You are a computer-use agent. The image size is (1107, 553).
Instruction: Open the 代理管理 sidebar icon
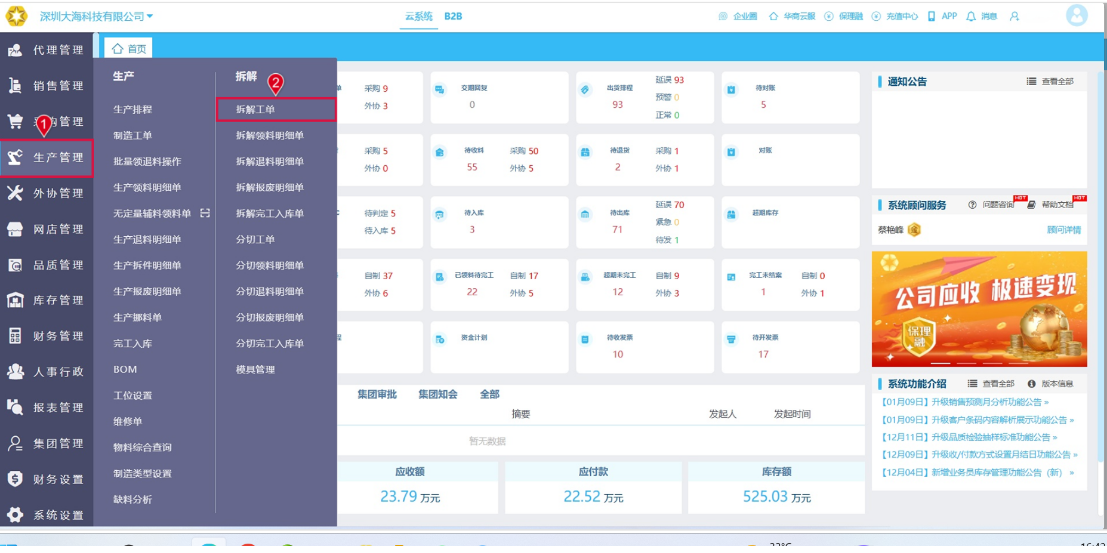point(15,50)
